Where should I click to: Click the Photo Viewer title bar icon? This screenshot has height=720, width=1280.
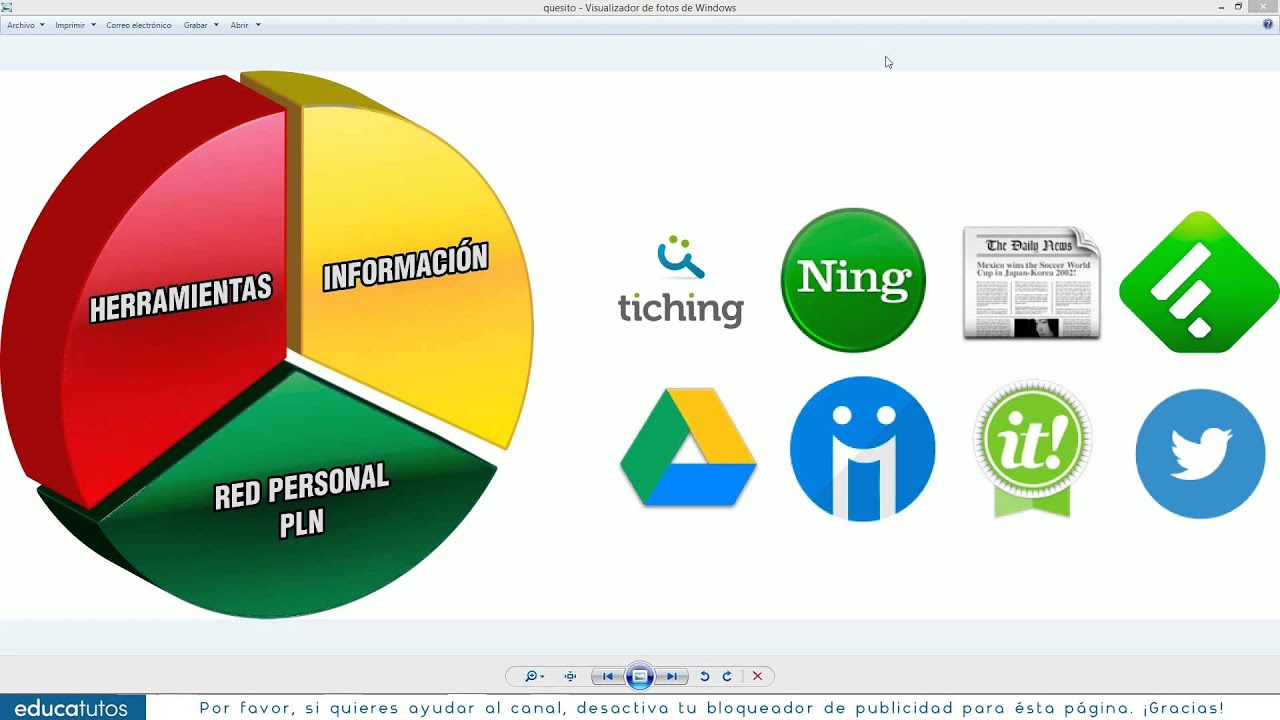7,7
